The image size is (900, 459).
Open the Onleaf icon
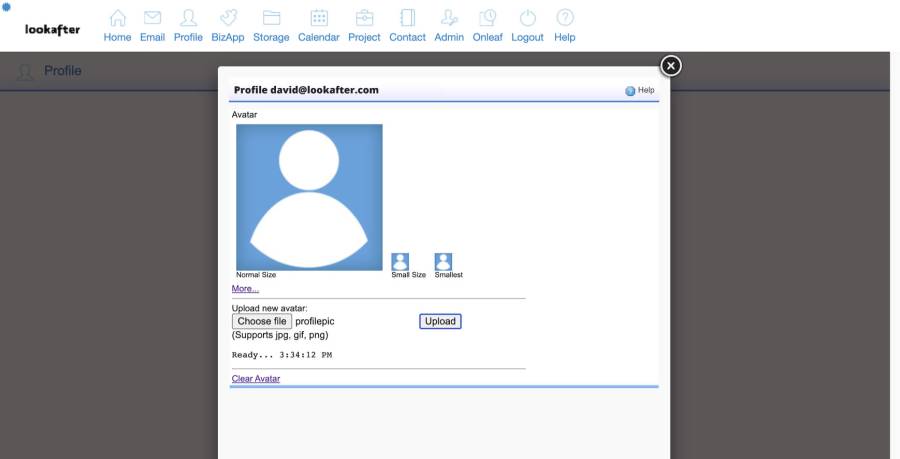click(488, 19)
